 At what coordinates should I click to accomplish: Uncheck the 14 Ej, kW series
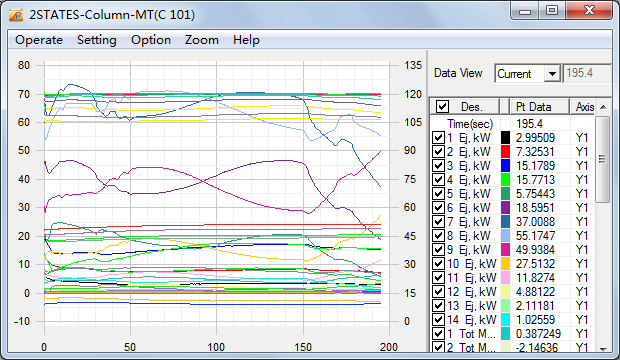click(x=438, y=320)
